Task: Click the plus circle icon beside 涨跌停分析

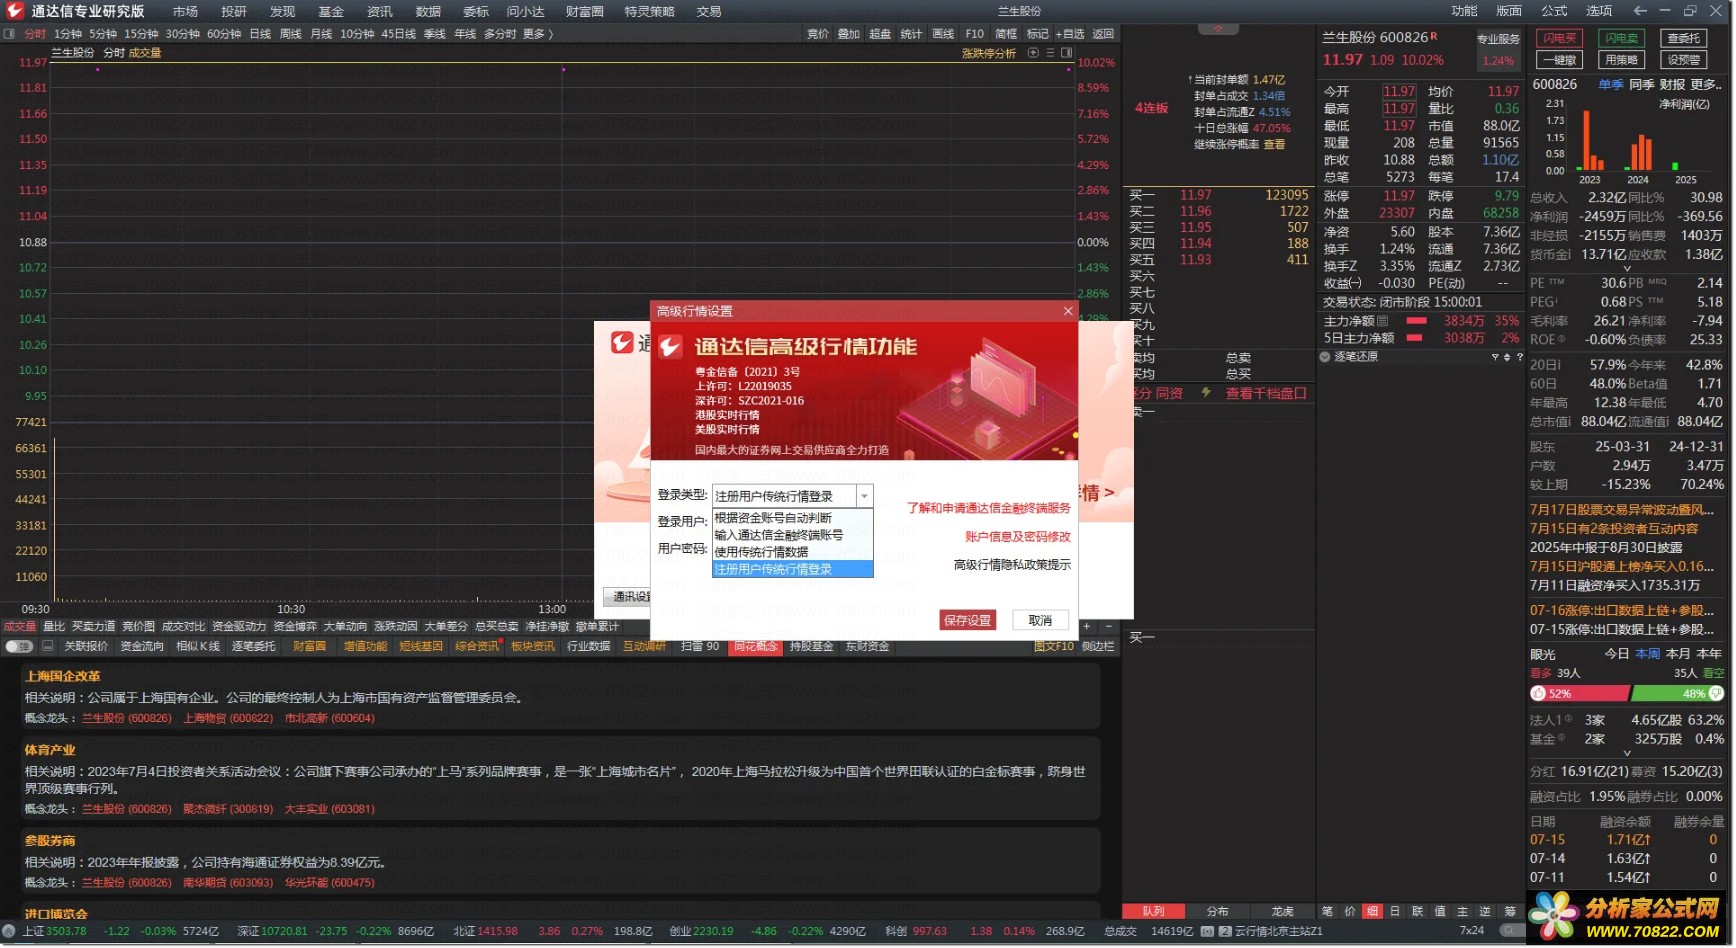Action: 1034,53
